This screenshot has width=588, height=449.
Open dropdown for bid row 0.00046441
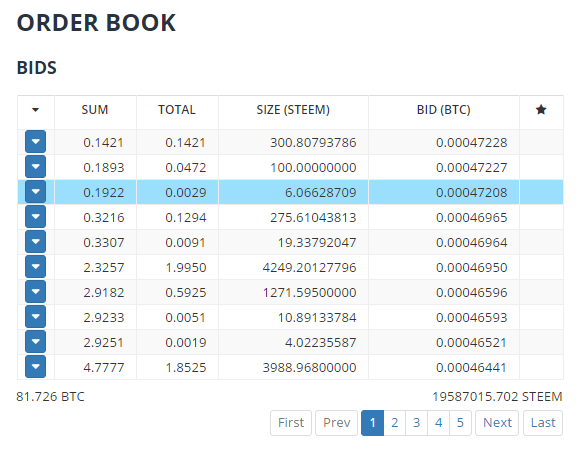36,366
